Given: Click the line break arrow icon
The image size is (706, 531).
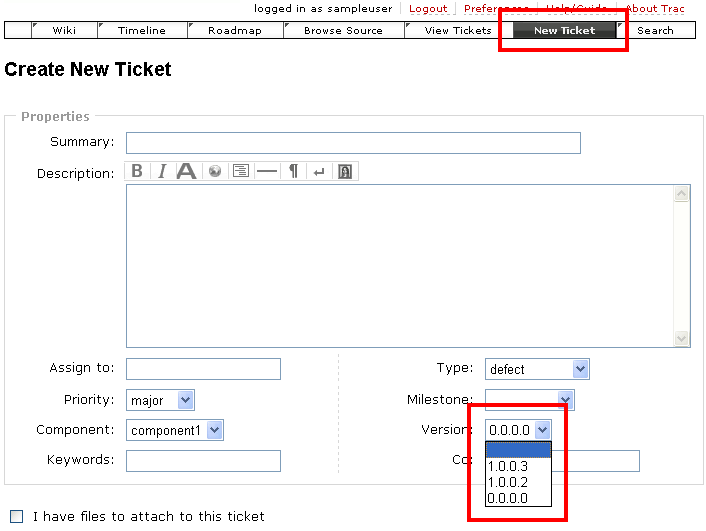Looking at the screenshot, I should [319, 171].
